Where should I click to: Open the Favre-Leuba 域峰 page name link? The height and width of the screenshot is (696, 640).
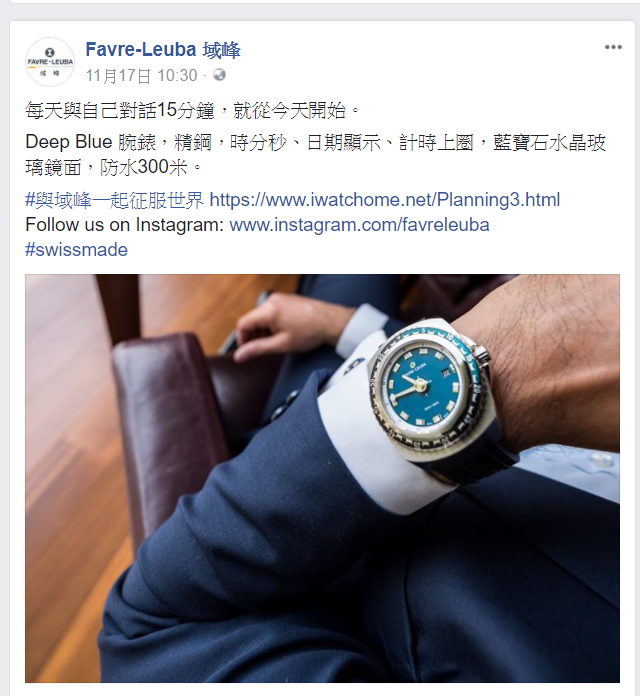163,50
